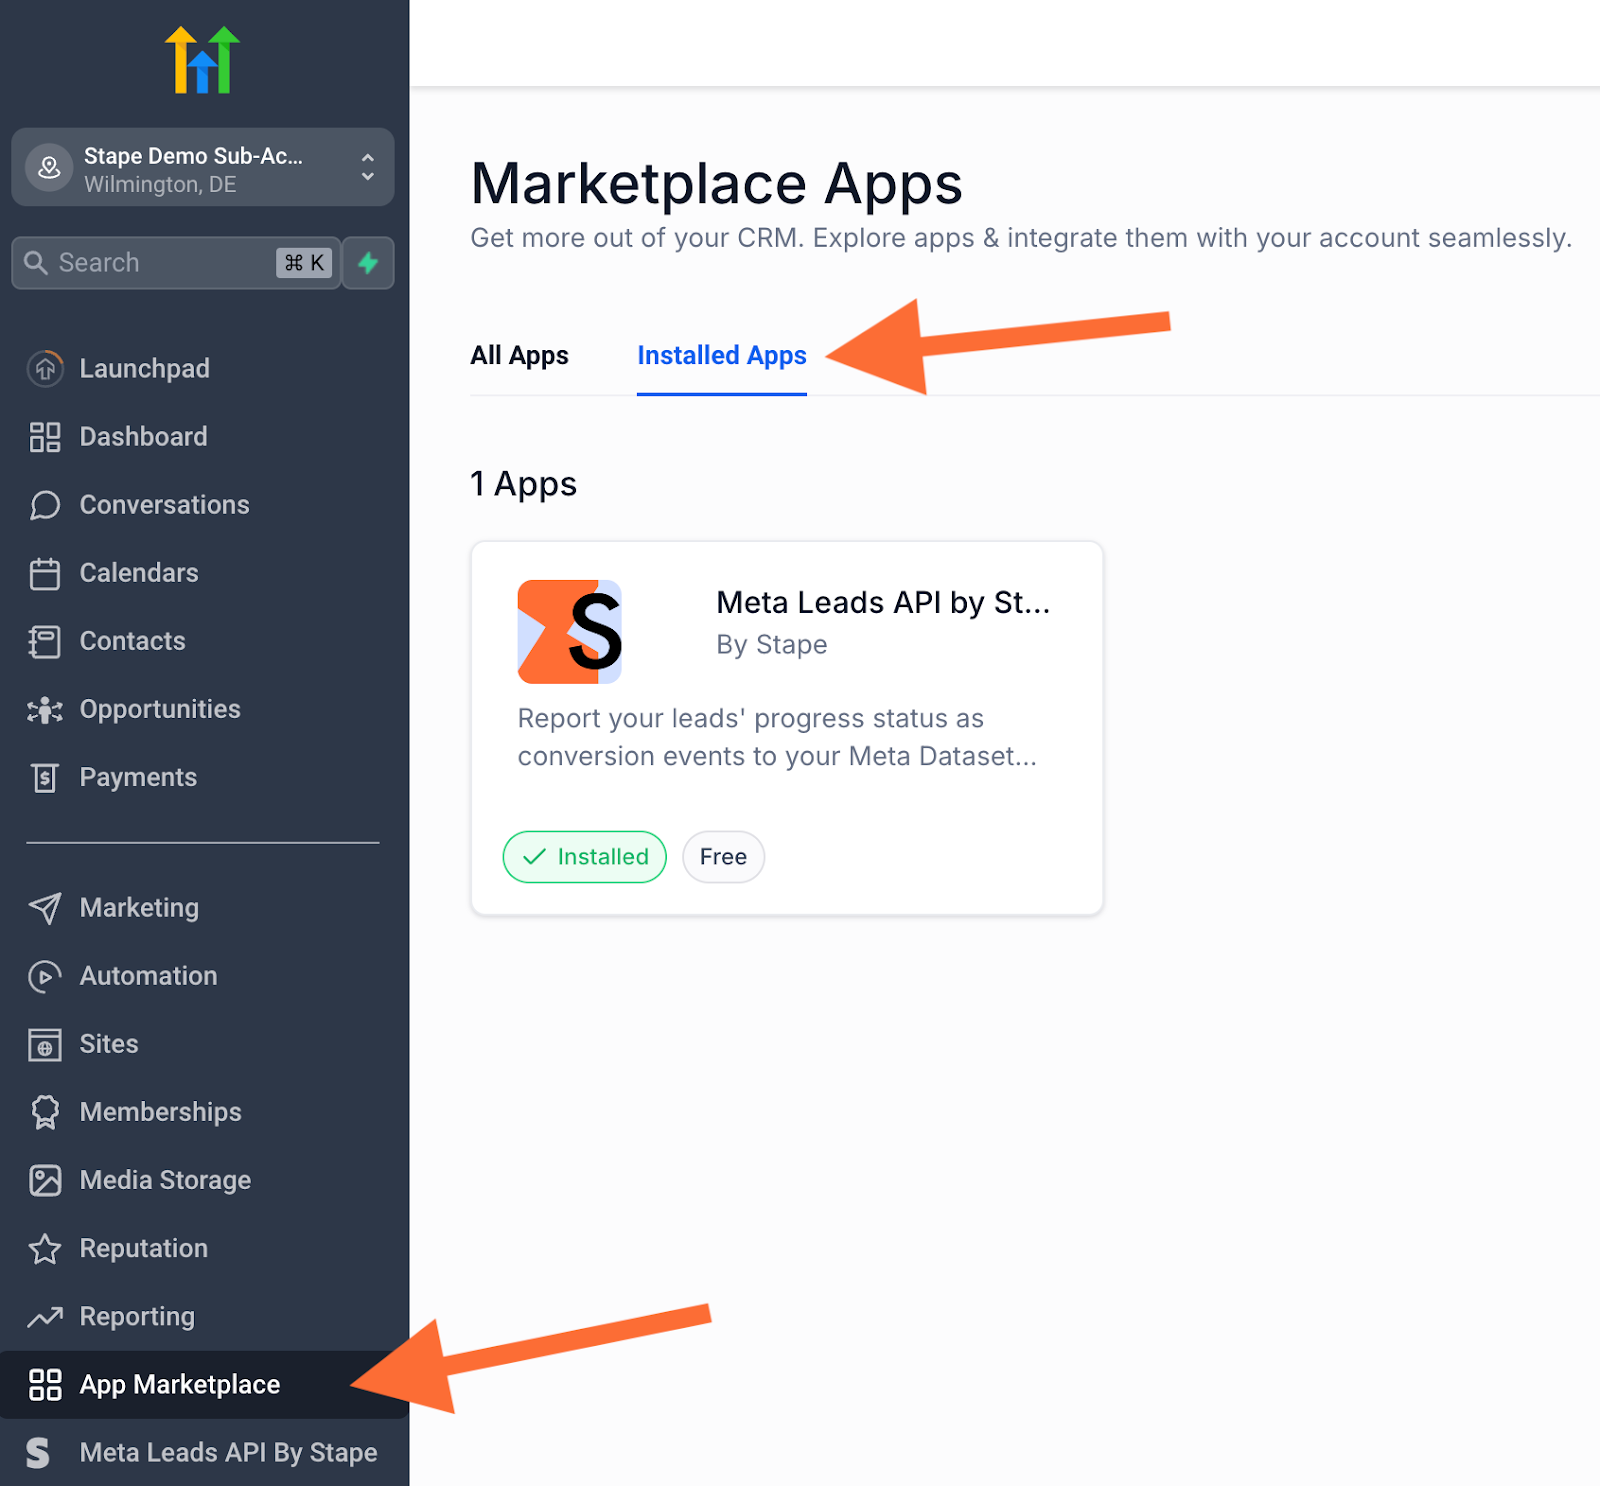Viewport: 1600px width, 1486px height.
Task: Click the Installed status badge
Action: click(585, 857)
